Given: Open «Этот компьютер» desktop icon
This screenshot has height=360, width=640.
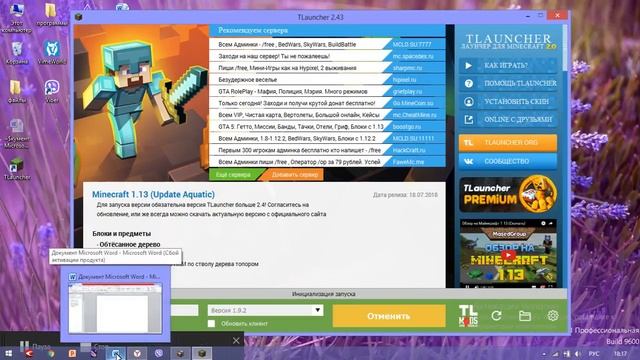Looking at the screenshot, I should (17, 18).
